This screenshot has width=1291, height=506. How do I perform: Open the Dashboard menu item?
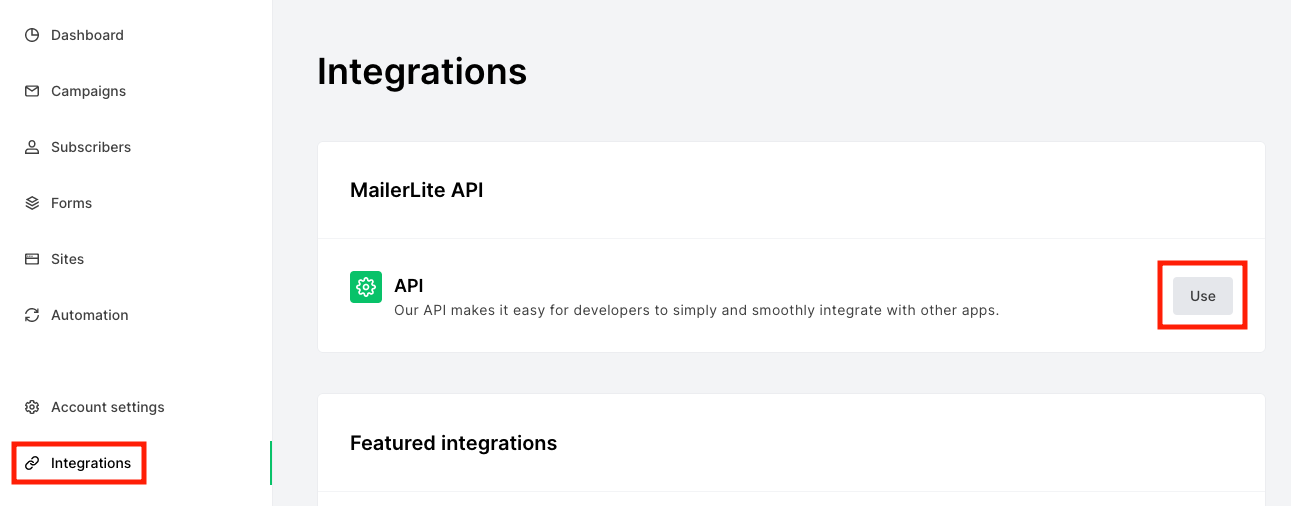87,35
